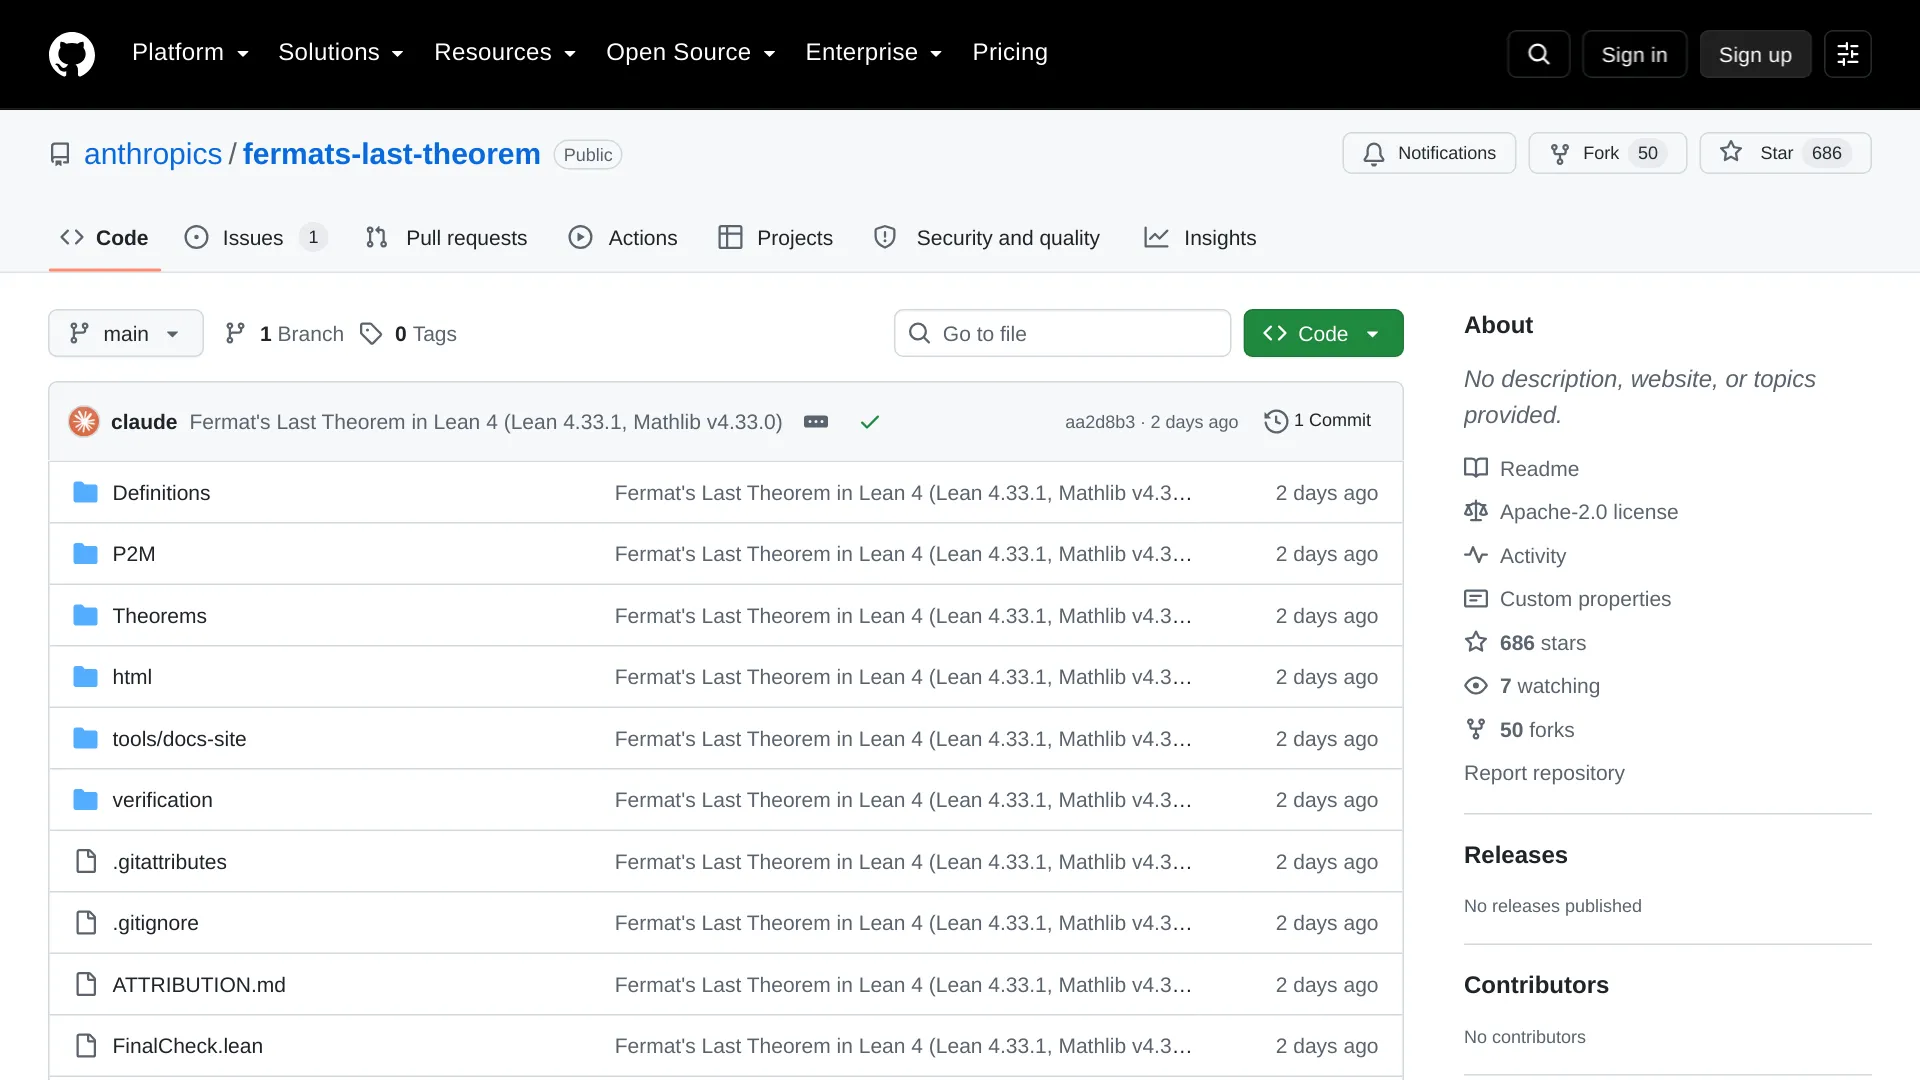1920x1080 pixels.
Task: Open the tools/docs-site folder
Action: (179, 739)
